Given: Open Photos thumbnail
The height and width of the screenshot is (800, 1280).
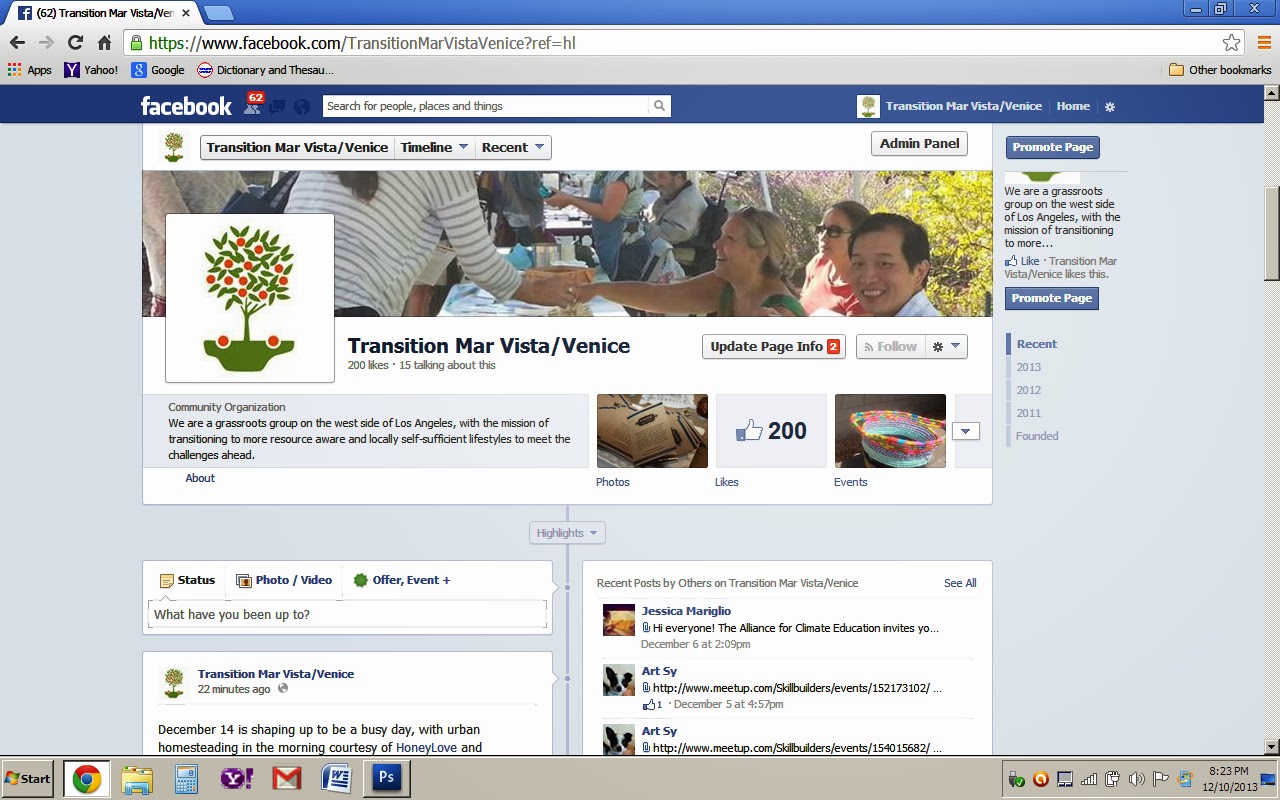Looking at the screenshot, I should pos(652,431).
